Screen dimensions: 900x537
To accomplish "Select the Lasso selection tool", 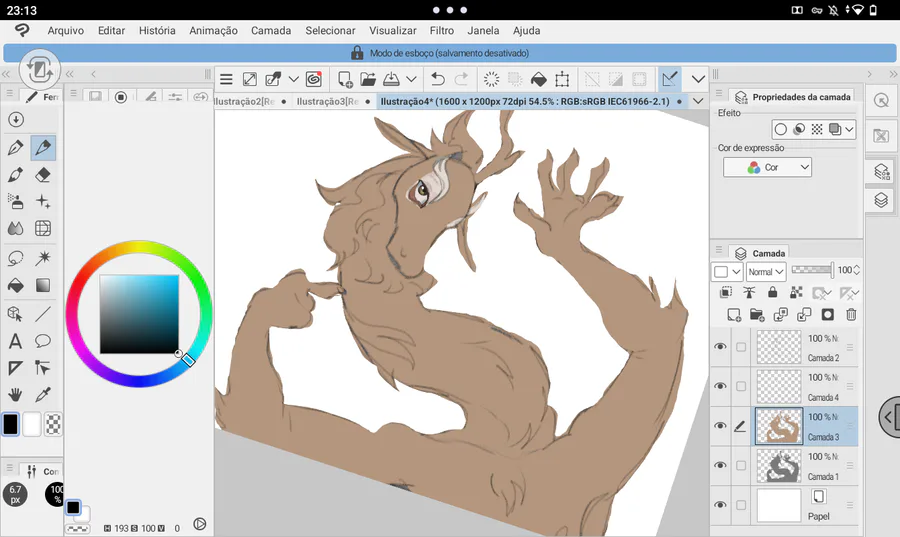I will (15, 258).
